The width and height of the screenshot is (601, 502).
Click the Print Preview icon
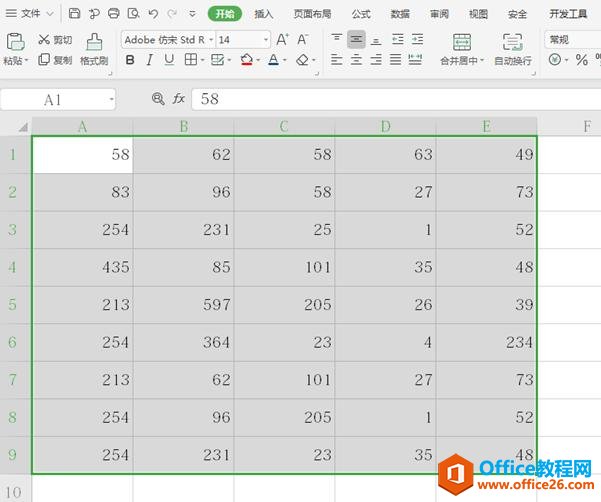point(133,14)
